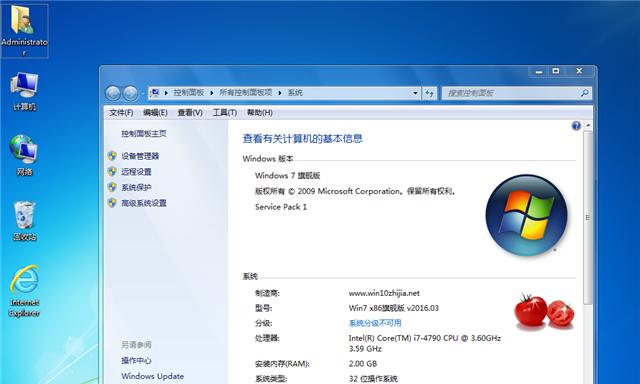Click the Service Pack 1 text

pos(281,207)
